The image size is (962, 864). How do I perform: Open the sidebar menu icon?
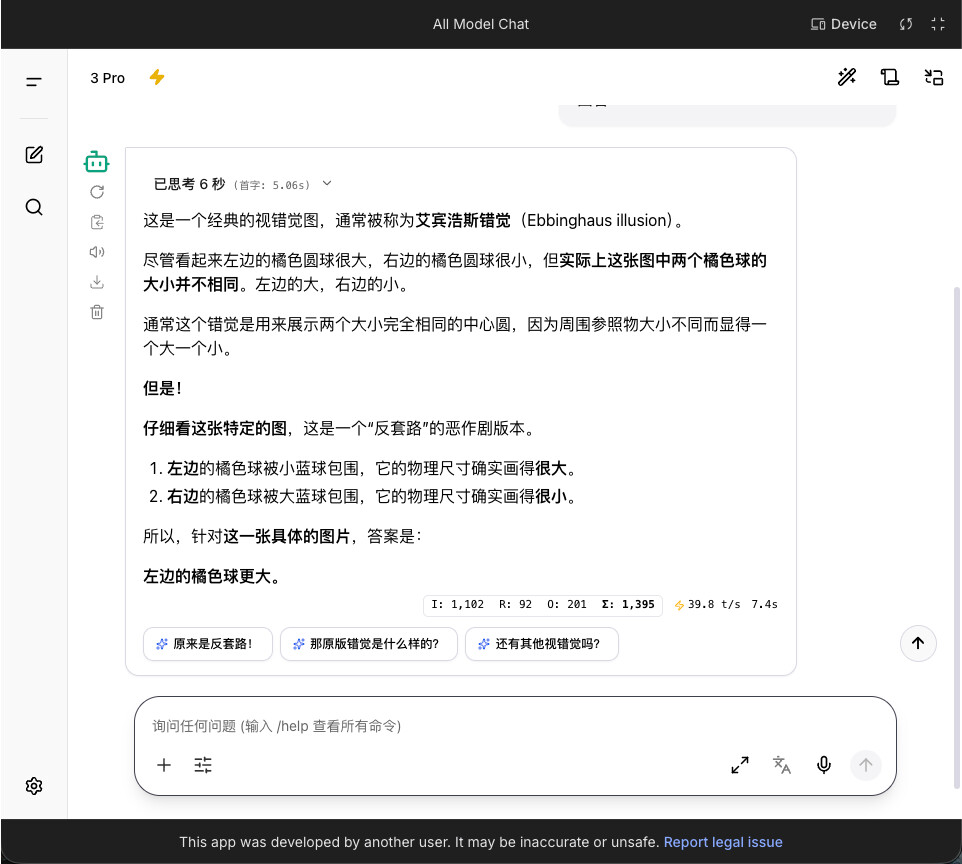tap(34, 82)
